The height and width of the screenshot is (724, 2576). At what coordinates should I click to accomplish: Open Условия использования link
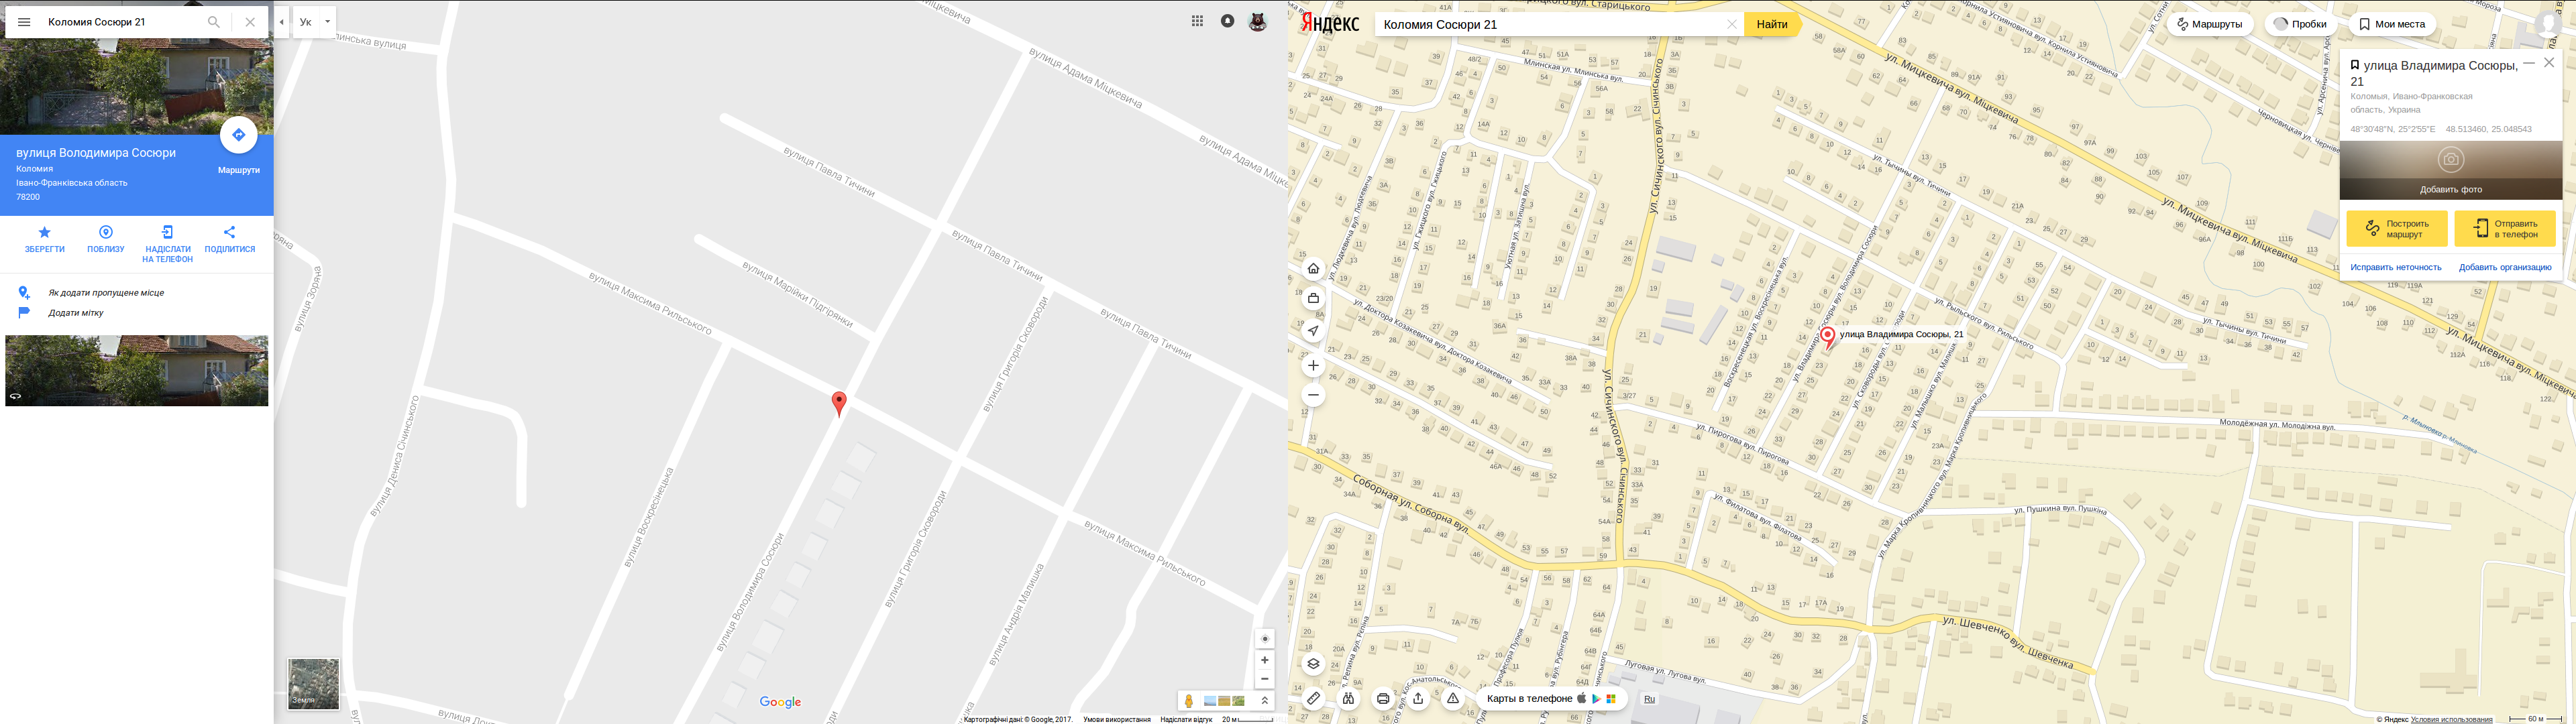click(x=2452, y=719)
